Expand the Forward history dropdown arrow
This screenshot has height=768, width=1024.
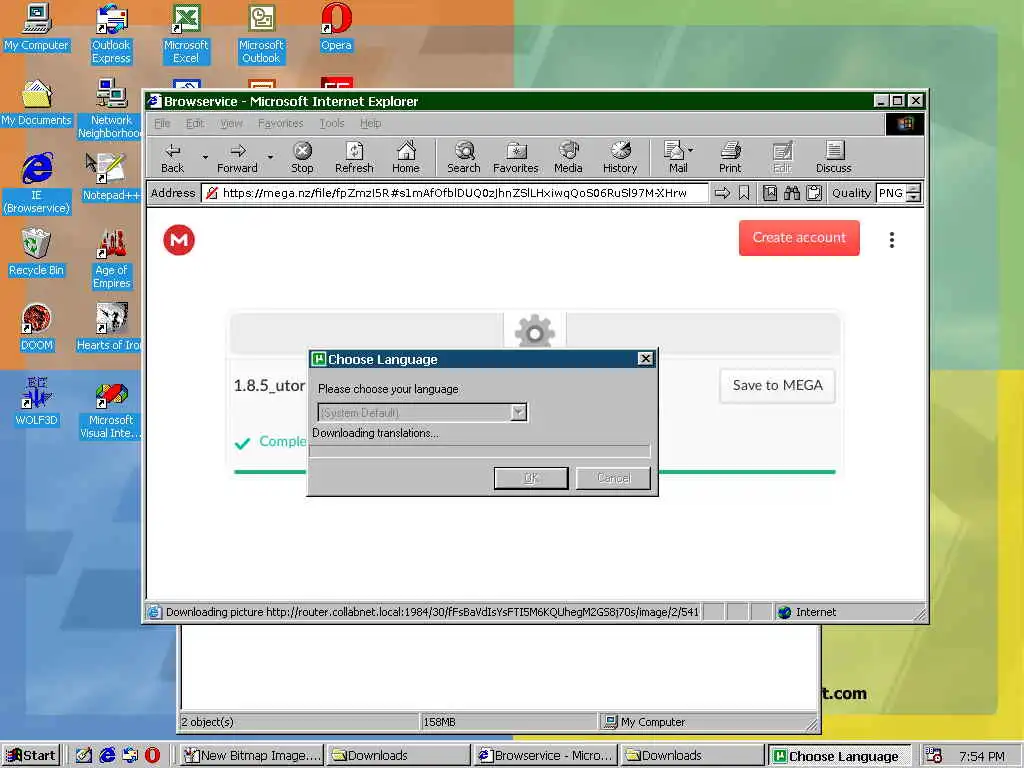pos(270,157)
